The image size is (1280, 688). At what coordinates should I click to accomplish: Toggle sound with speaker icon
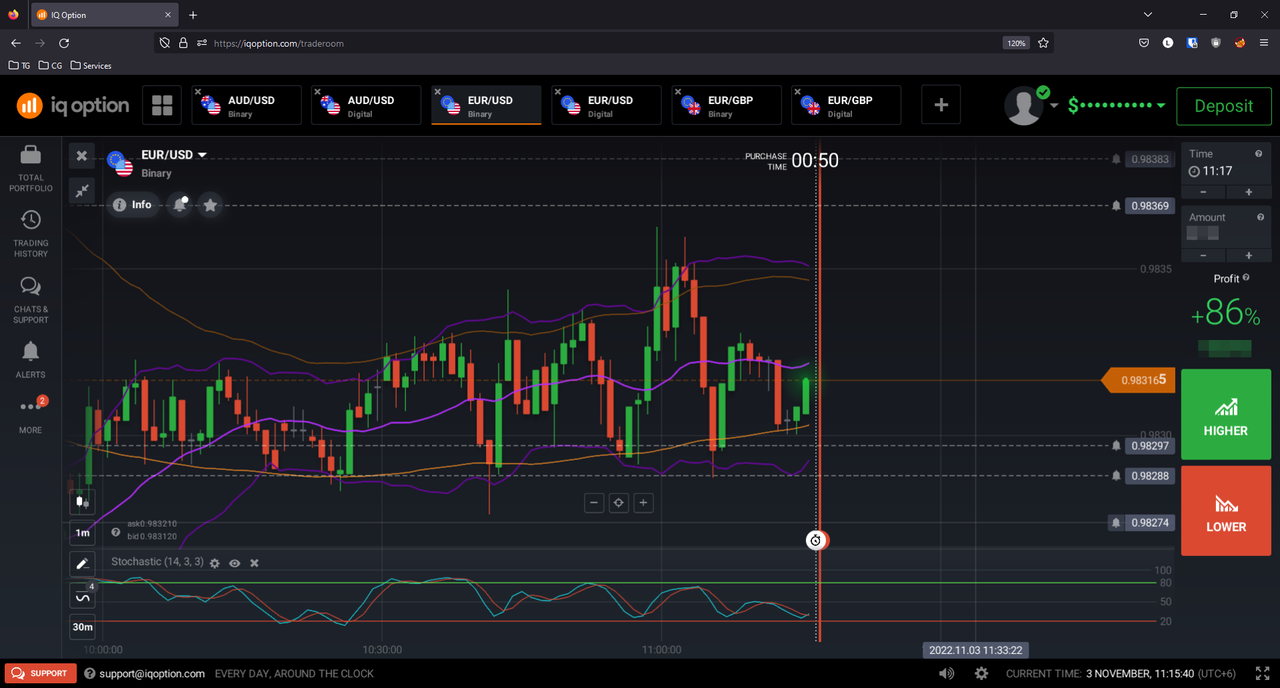click(946, 673)
